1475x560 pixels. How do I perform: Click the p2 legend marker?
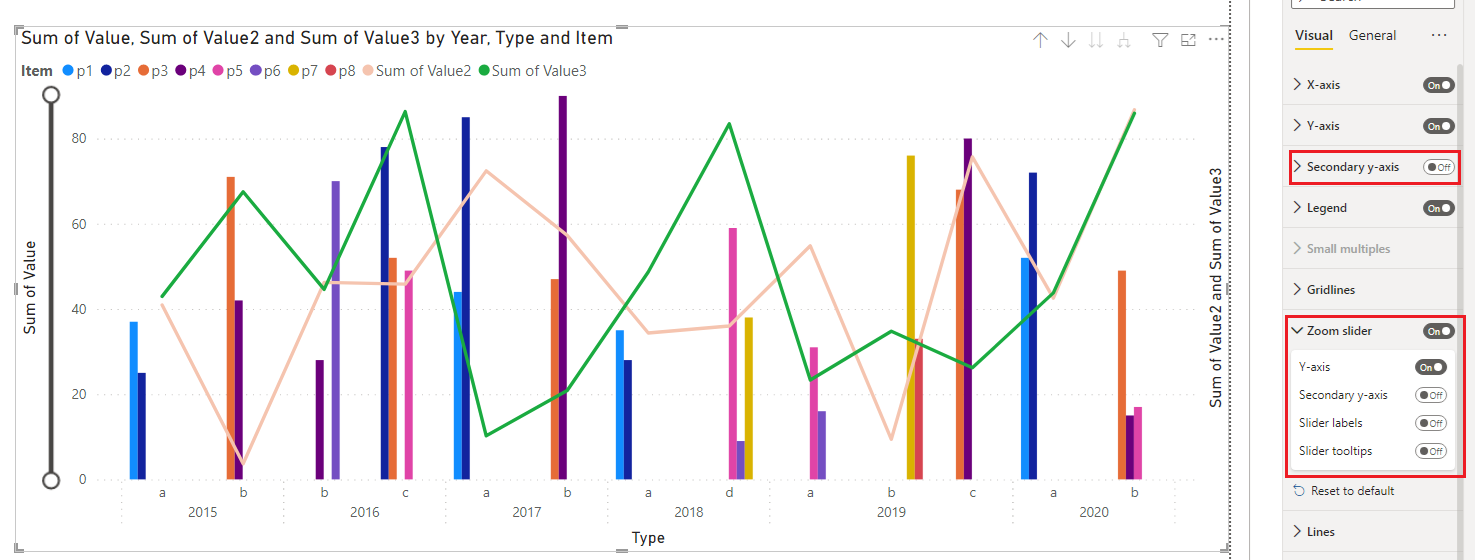[105, 71]
